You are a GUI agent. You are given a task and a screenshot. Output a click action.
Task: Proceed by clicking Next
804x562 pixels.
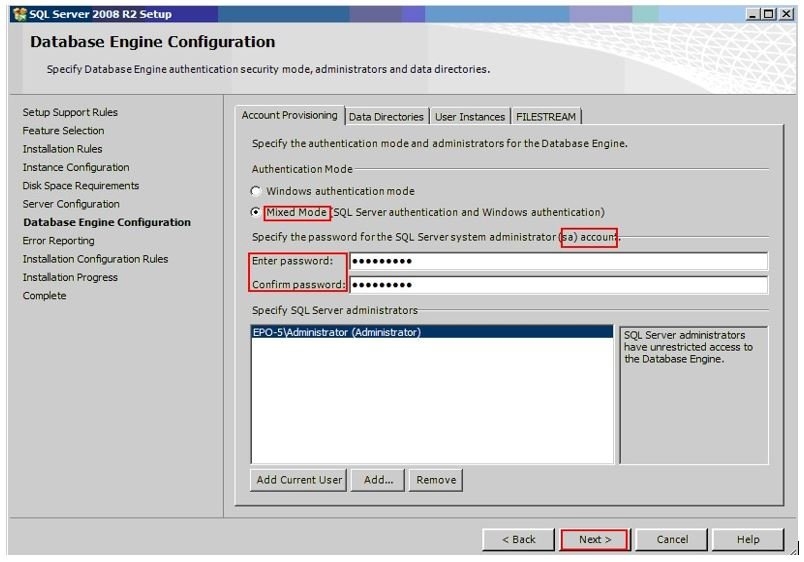click(x=594, y=540)
